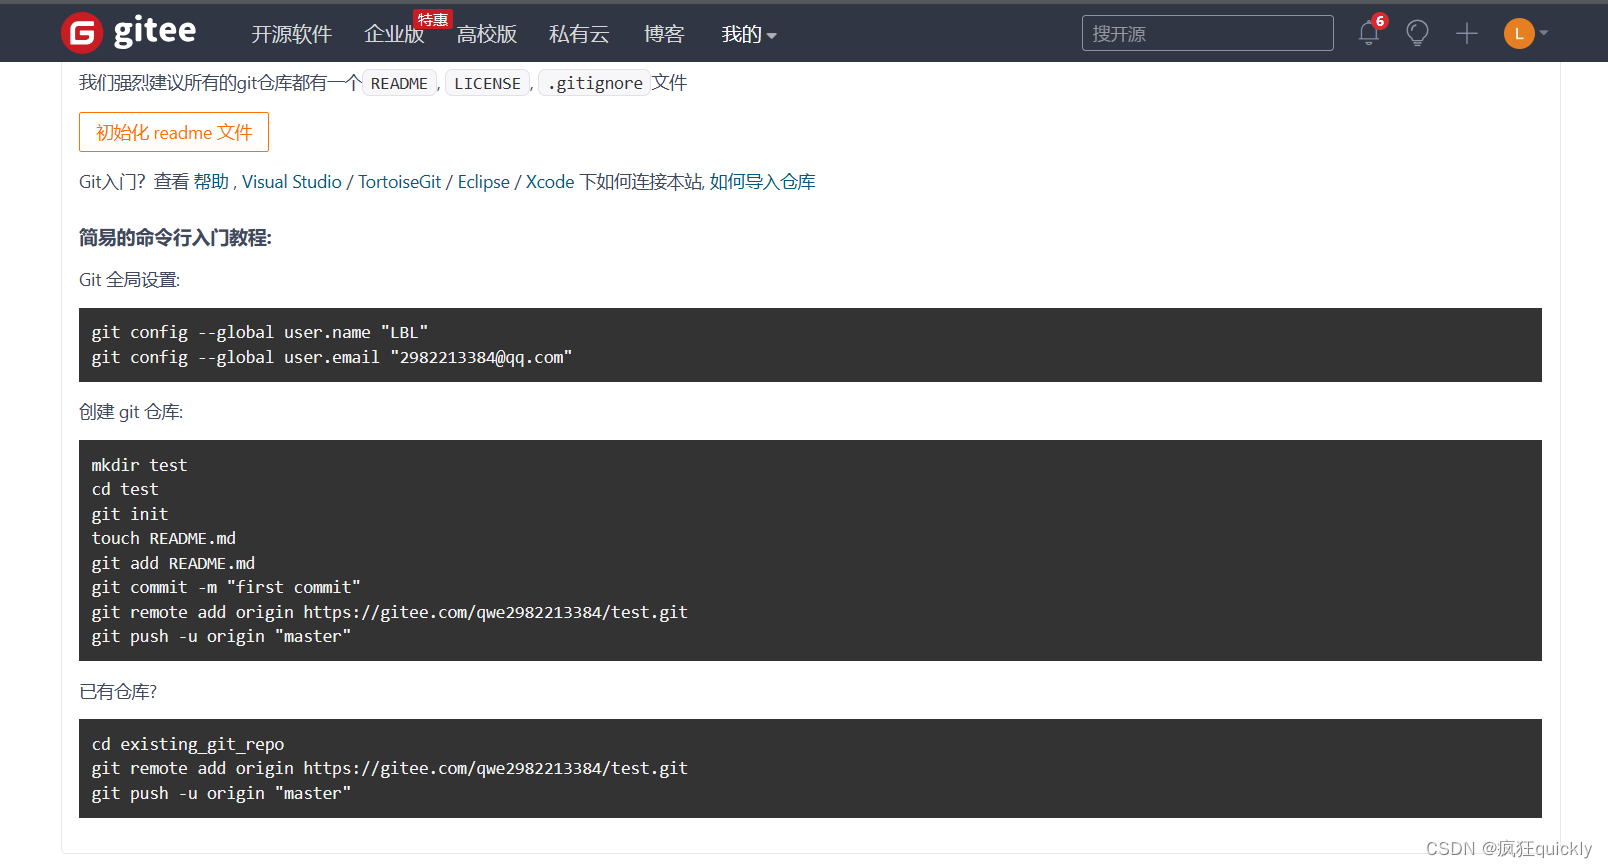Click the Gitee logo
Viewport: 1608px width, 868px height.
click(x=129, y=33)
